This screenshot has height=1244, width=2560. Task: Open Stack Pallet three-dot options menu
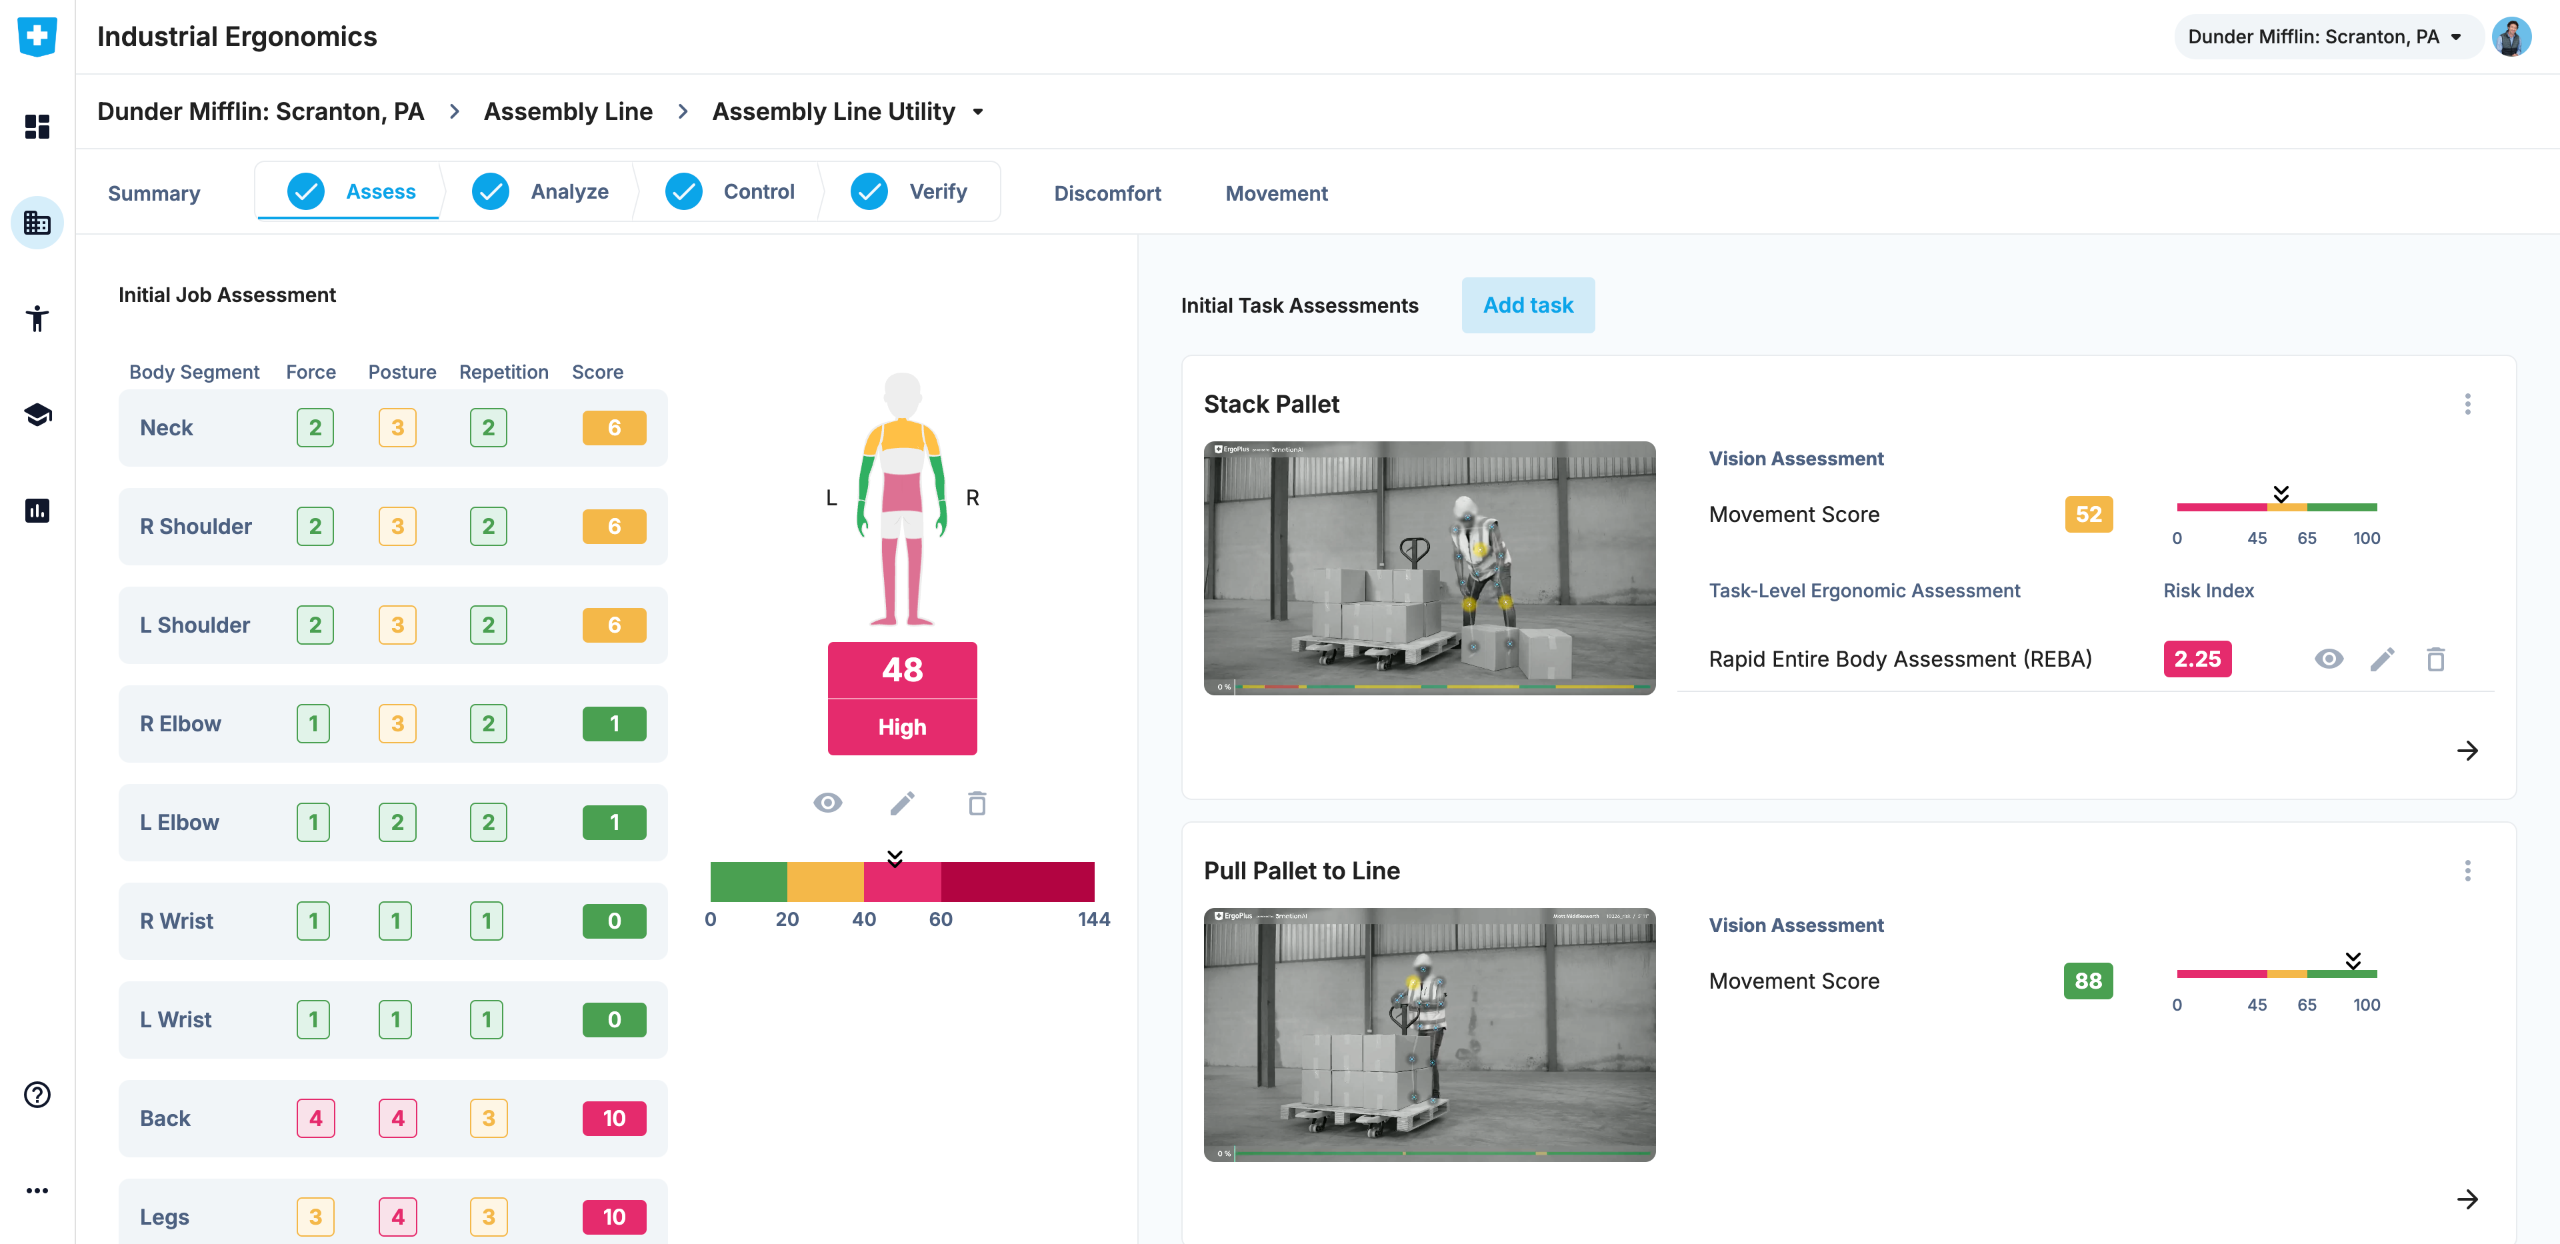click(x=2467, y=404)
